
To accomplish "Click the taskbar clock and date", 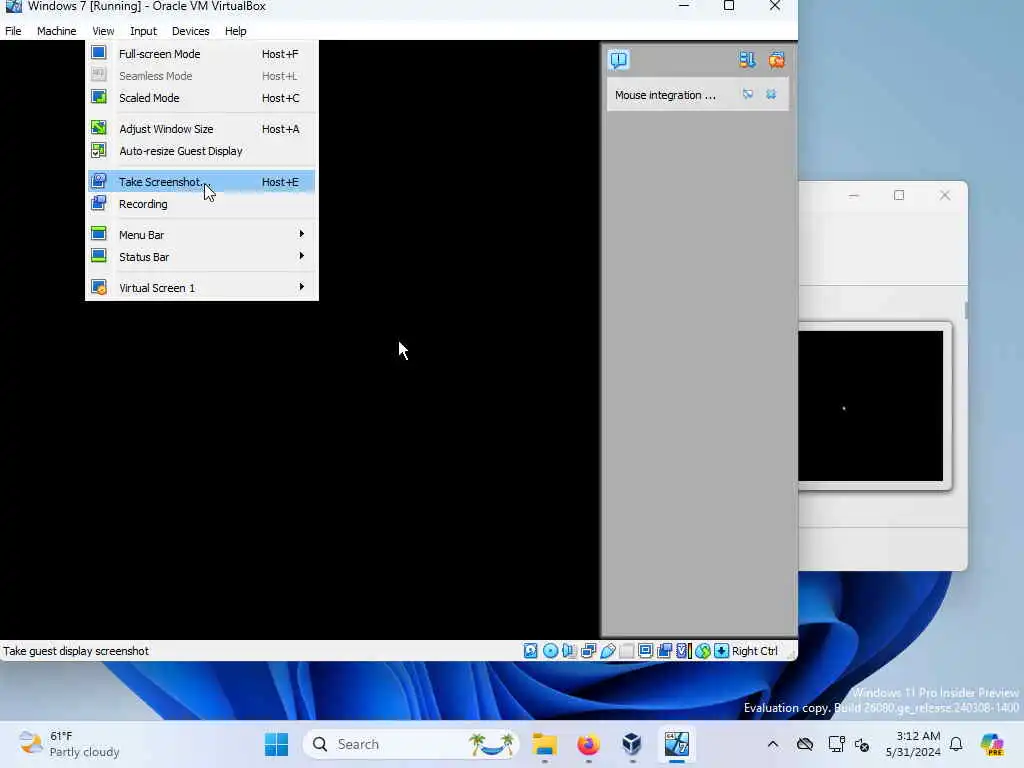I will click(913, 744).
